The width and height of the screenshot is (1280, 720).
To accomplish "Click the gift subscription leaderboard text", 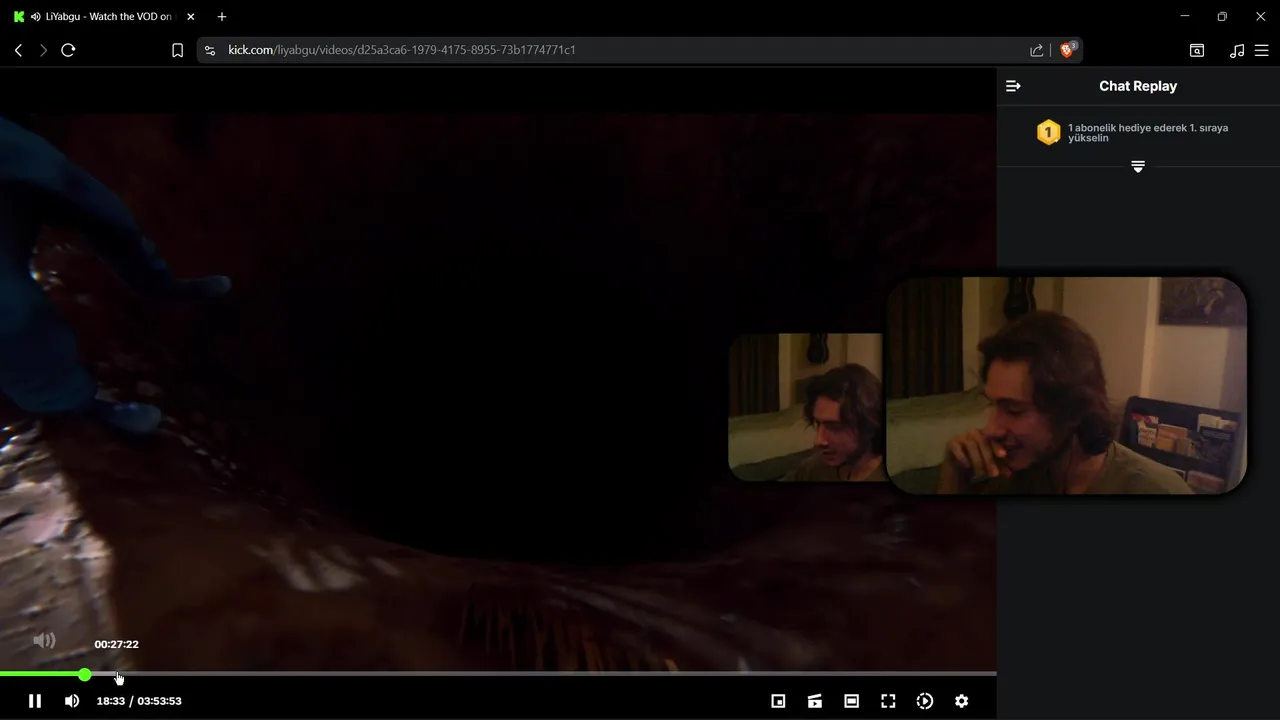I will click(x=1147, y=132).
